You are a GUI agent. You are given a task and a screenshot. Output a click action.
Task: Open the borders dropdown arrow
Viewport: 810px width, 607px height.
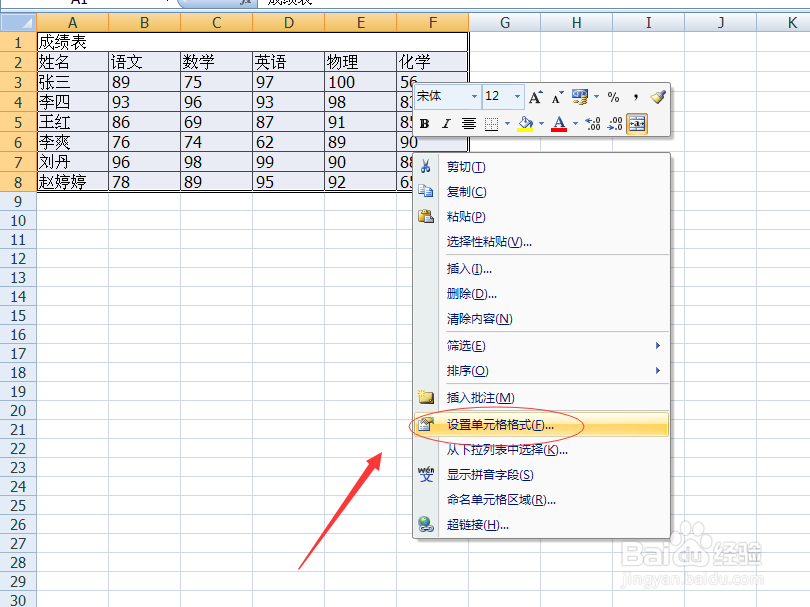(507, 122)
